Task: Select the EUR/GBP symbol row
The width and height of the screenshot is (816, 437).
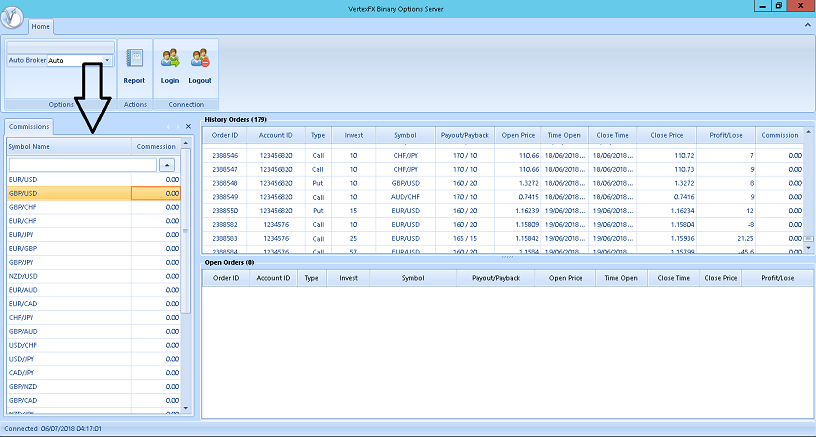Action: pos(94,248)
